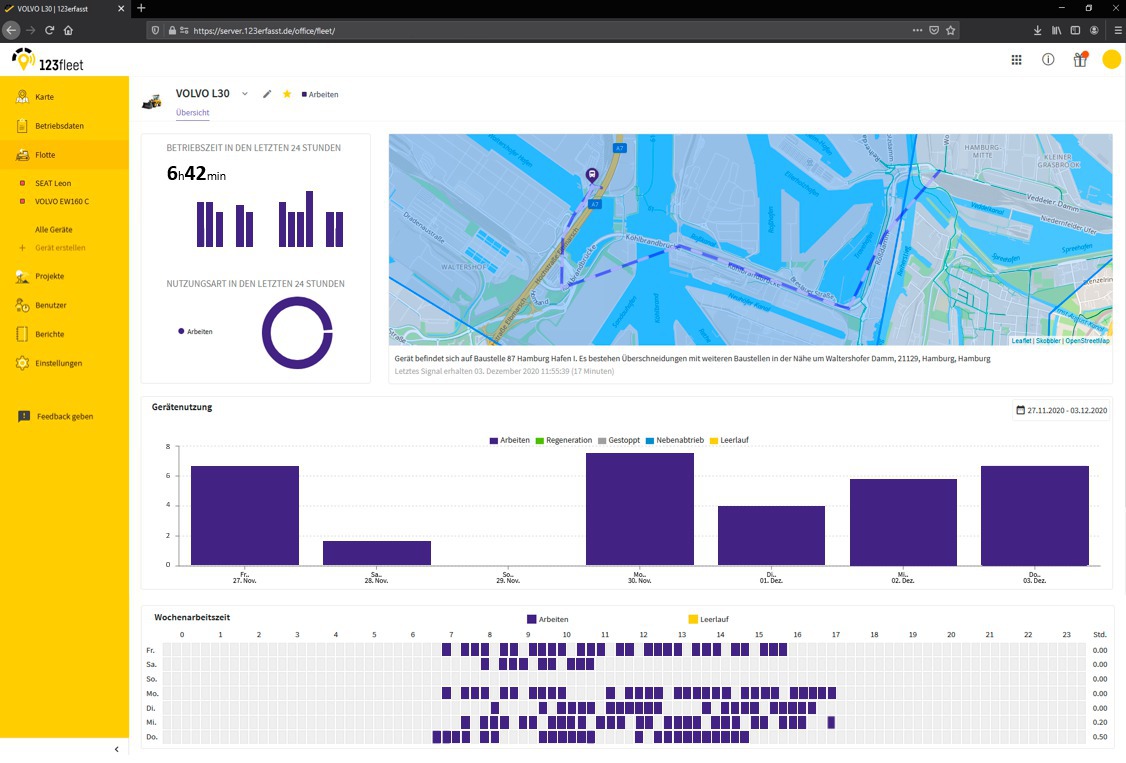Click the browser address bar URL
Screen dimensions: 1126x763
[264, 31]
